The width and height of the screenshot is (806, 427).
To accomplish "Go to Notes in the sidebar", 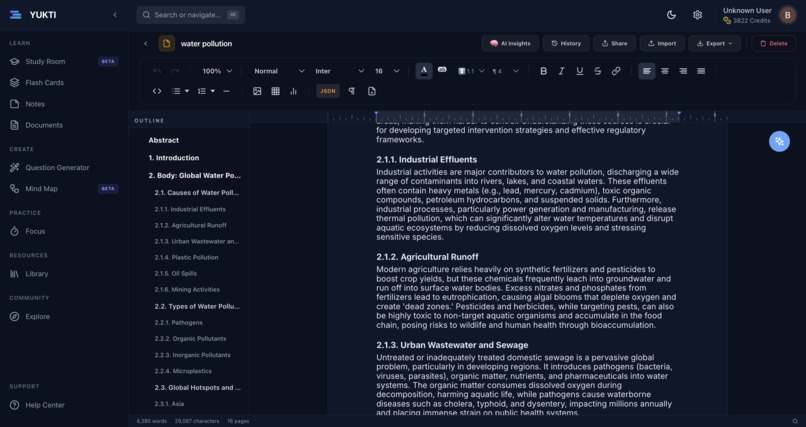I will tap(64, 104).
